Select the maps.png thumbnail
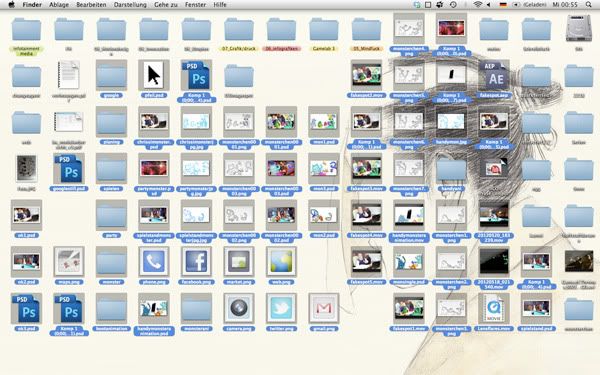The height and width of the screenshot is (375, 600). pyautogui.click(x=68, y=262)
